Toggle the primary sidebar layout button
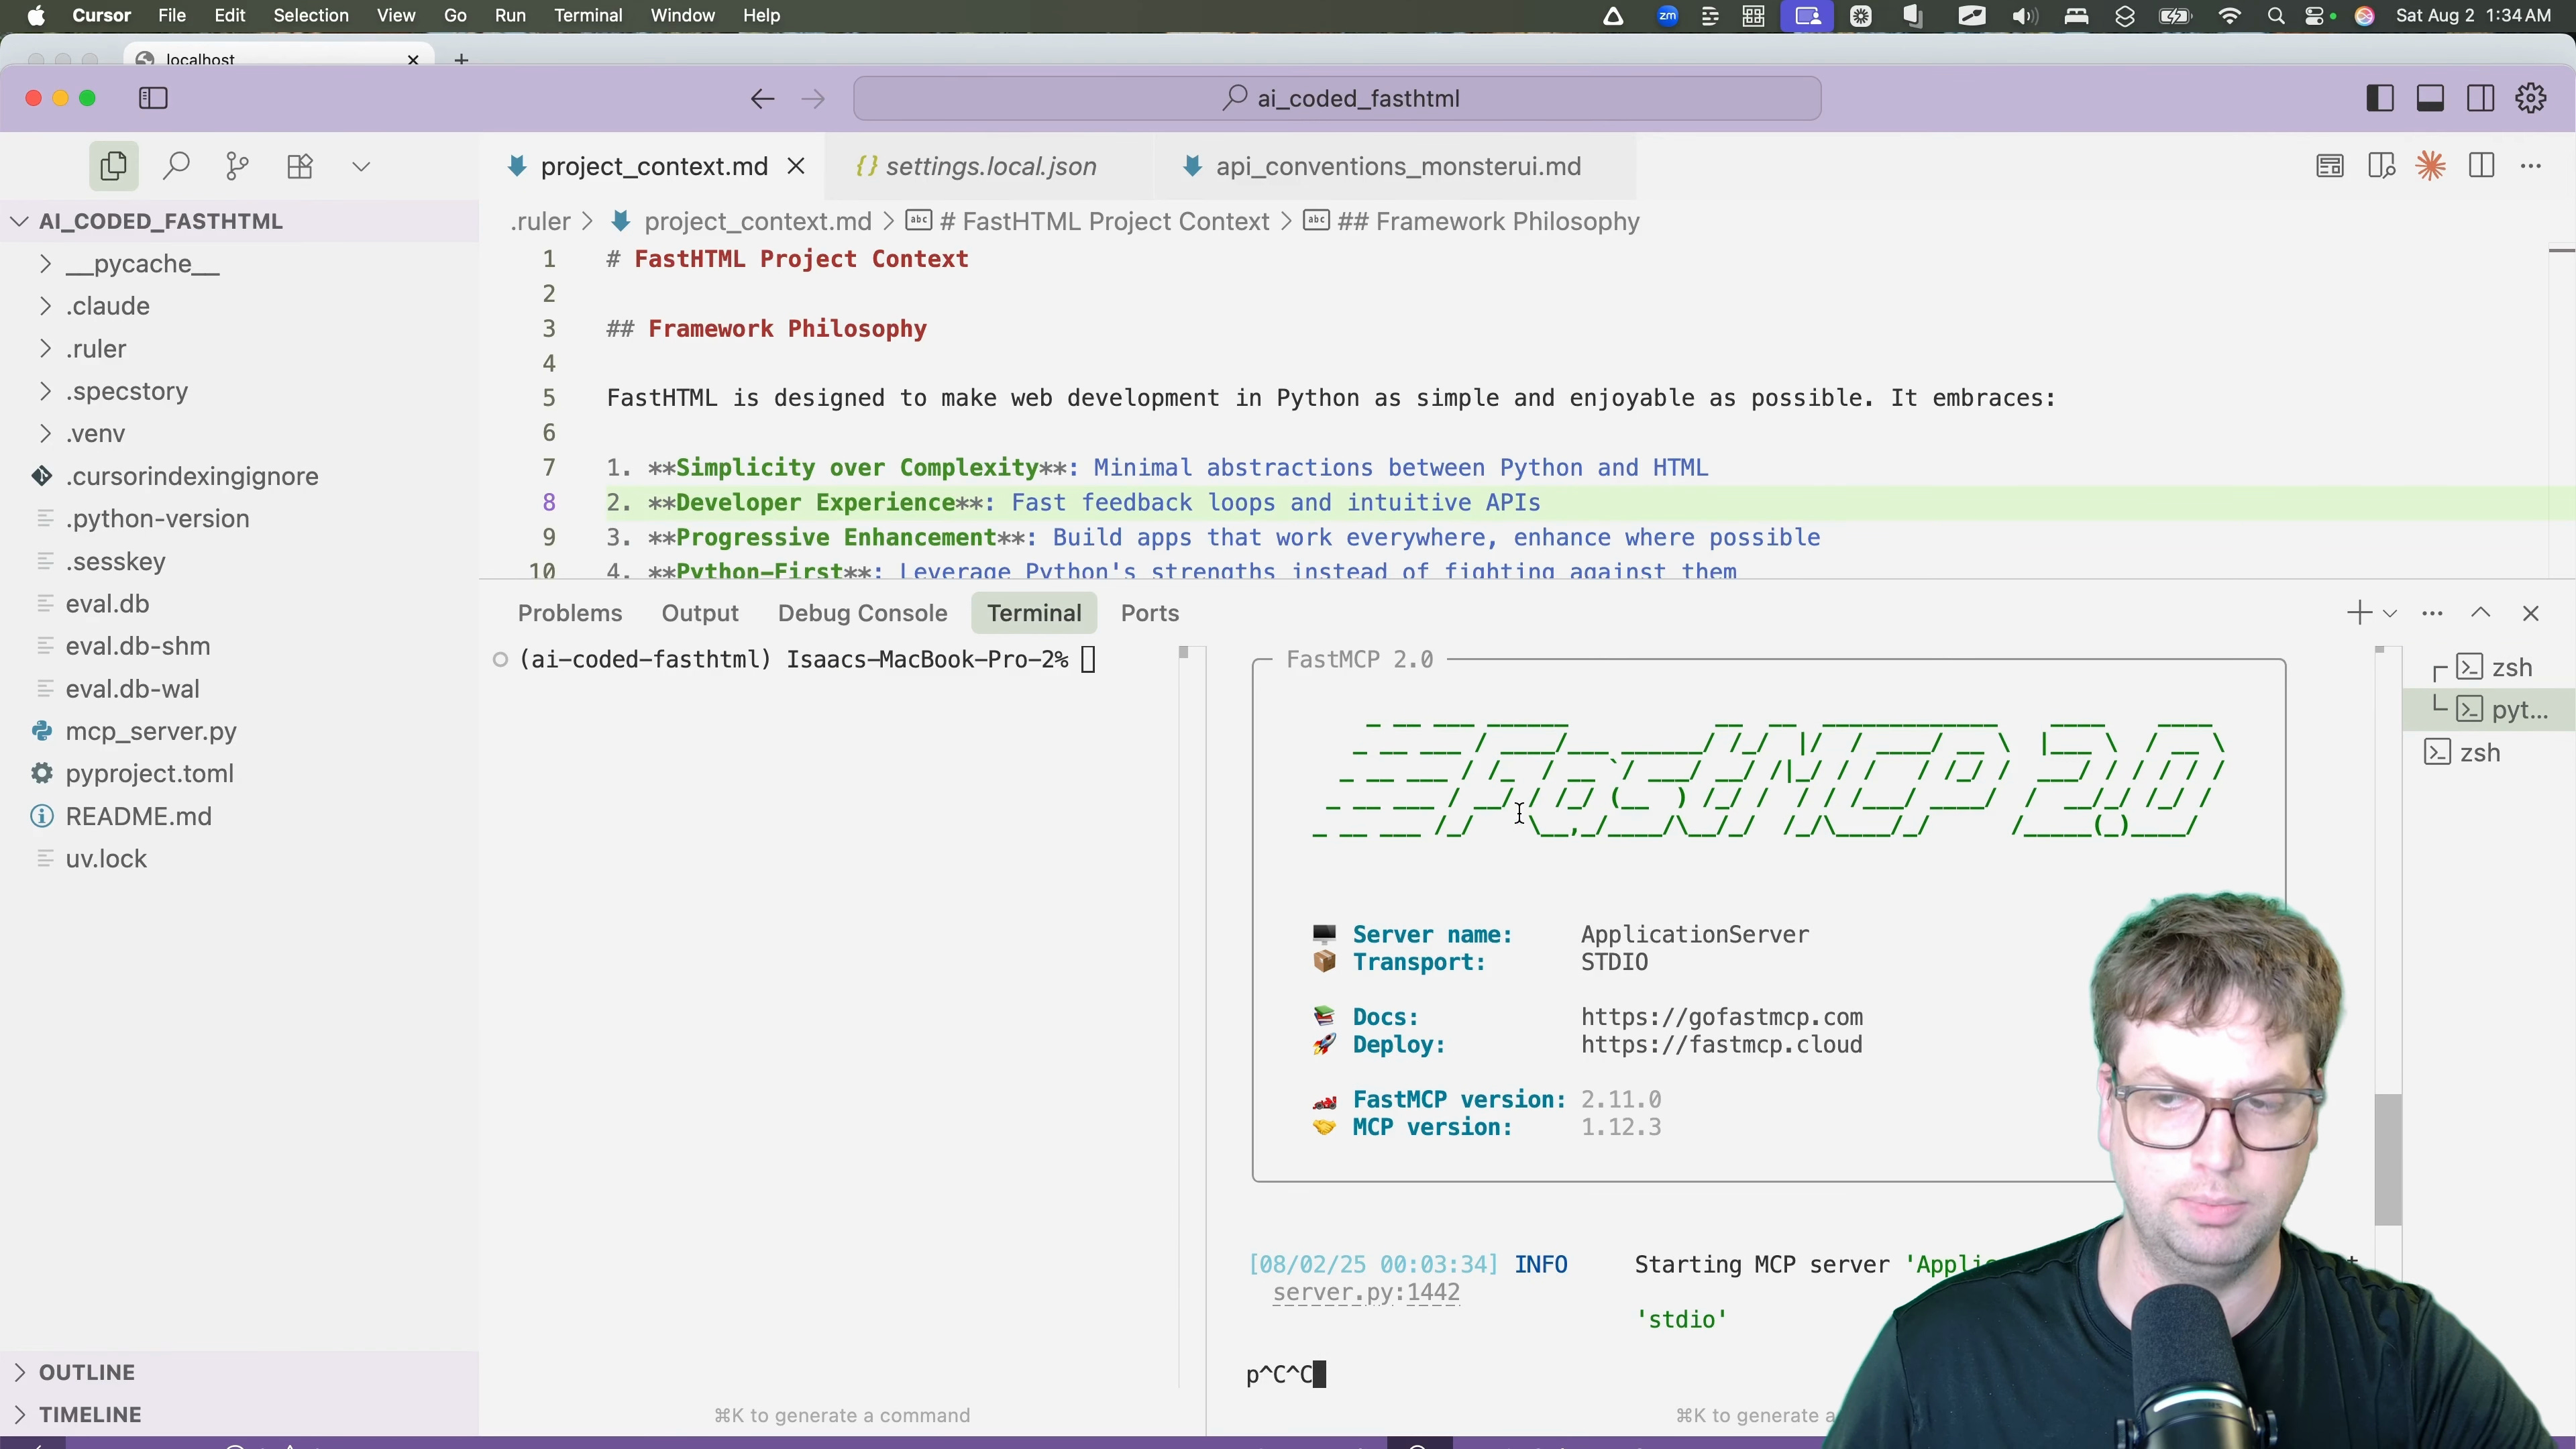Viewport: 2576px width, 1449px height. 2380,98
